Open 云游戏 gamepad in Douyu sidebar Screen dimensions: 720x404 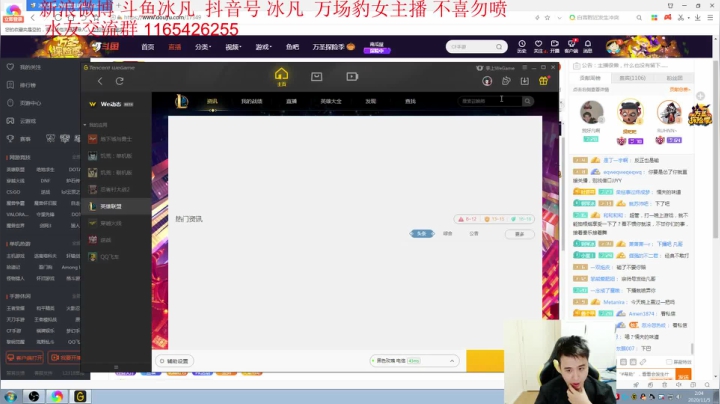(x=10, y=121)
